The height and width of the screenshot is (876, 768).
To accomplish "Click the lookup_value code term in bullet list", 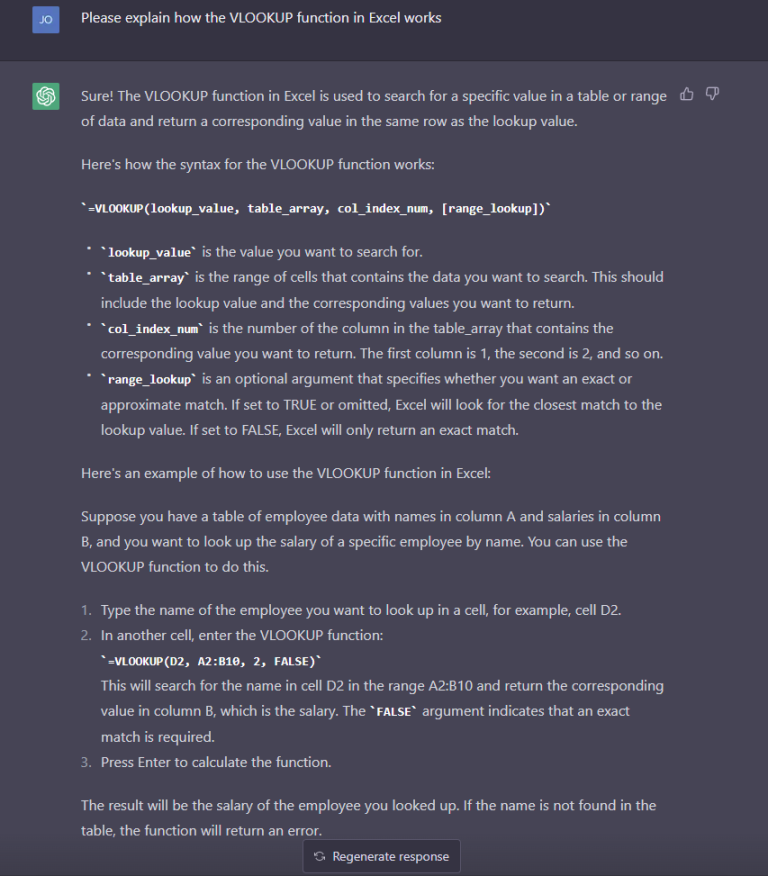I will click(x=148, y=253).
